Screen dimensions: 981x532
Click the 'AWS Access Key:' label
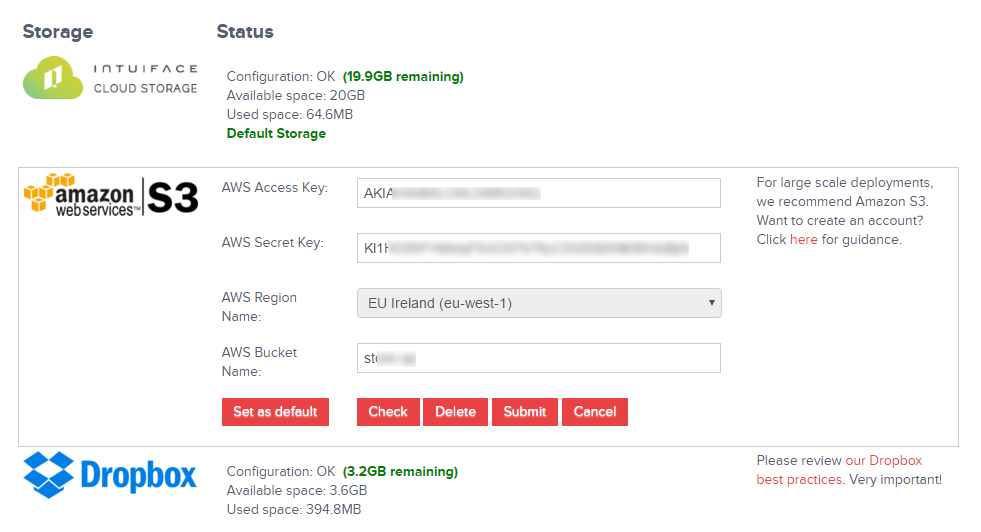click(x=275, y=188)
